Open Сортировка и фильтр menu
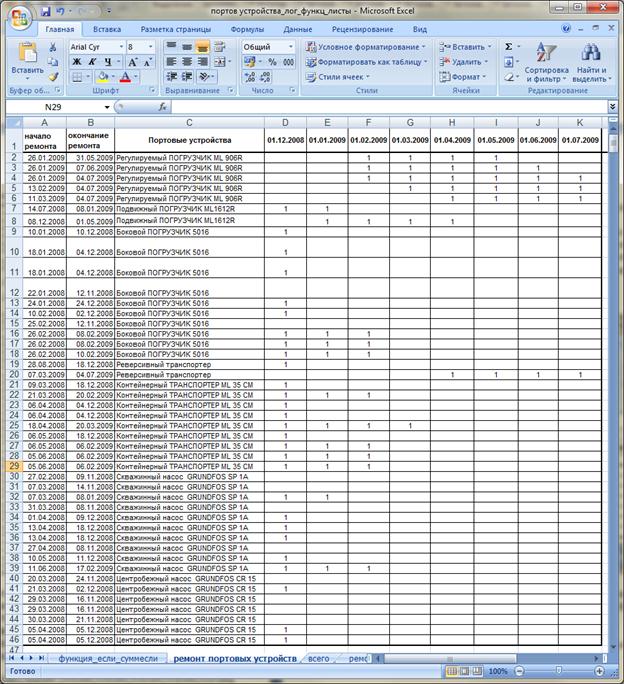The image size is (624, 684). [x=546, y=62]
